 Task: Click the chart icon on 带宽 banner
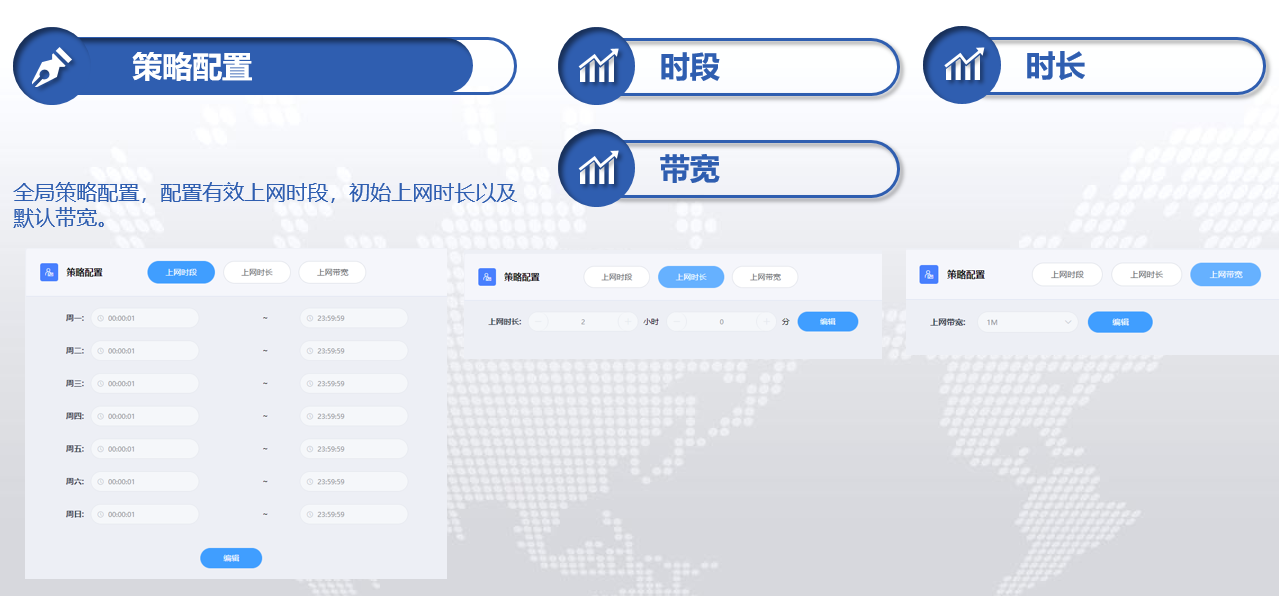pos(597,169)
